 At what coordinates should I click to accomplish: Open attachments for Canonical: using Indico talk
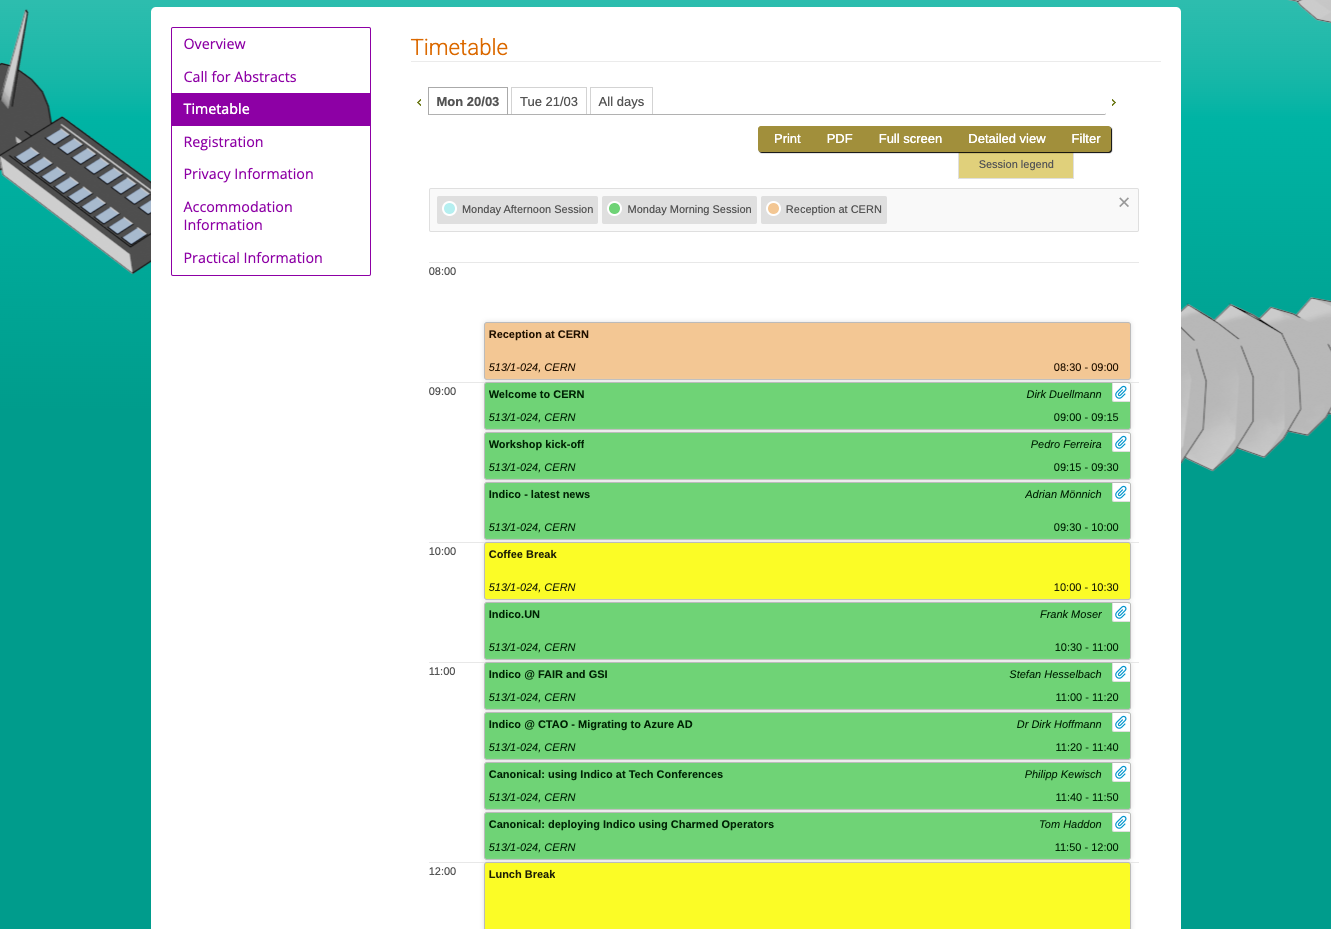pos(1121,773)
